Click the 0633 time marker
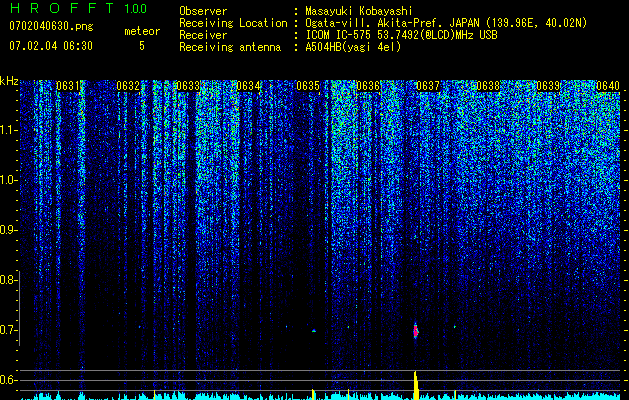This screenshot has height=400, width=629. [x=188, y=86]
